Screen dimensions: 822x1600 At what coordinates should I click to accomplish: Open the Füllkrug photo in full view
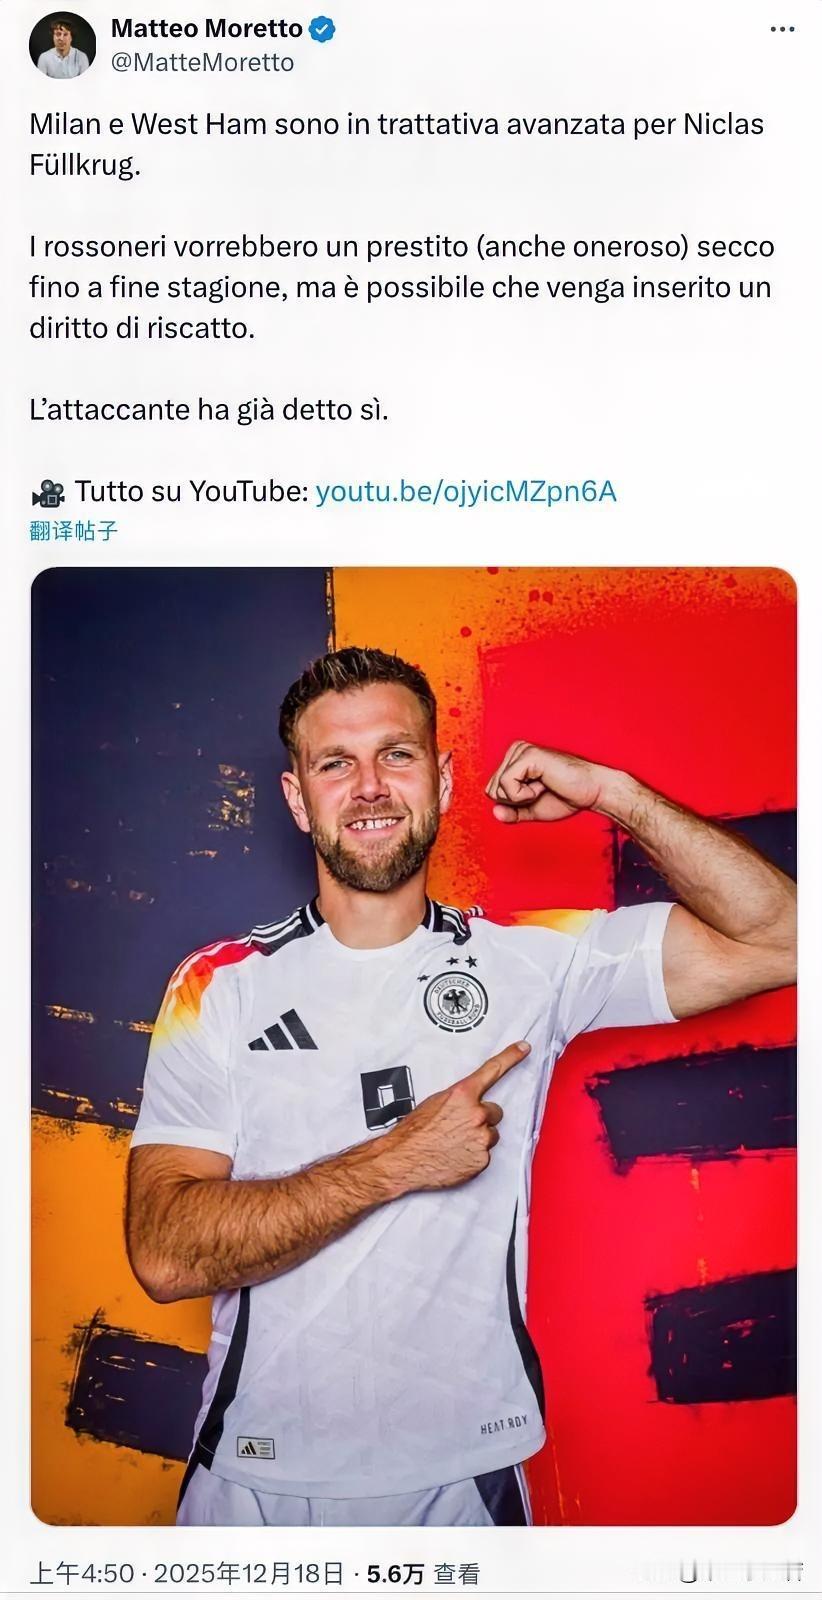(414, 1046)
